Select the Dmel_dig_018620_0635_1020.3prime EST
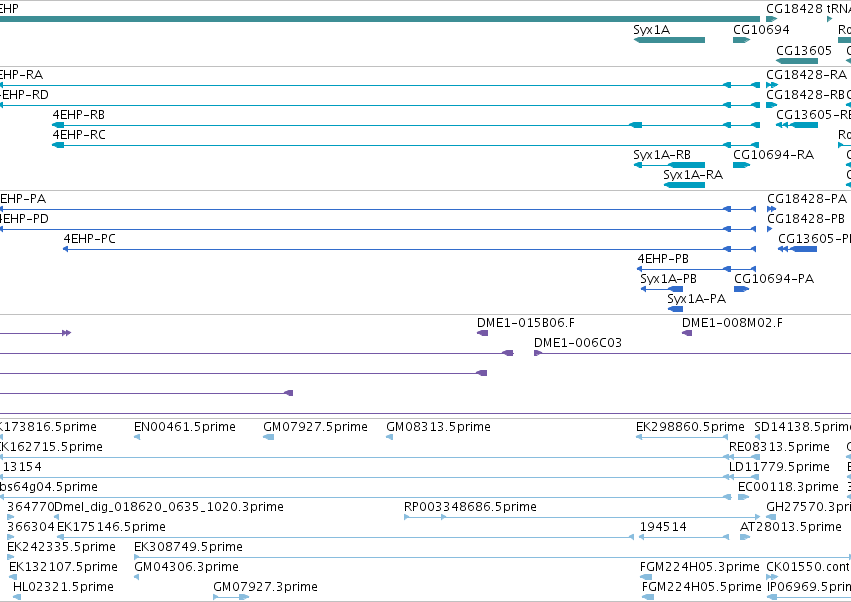 (56, 518)
